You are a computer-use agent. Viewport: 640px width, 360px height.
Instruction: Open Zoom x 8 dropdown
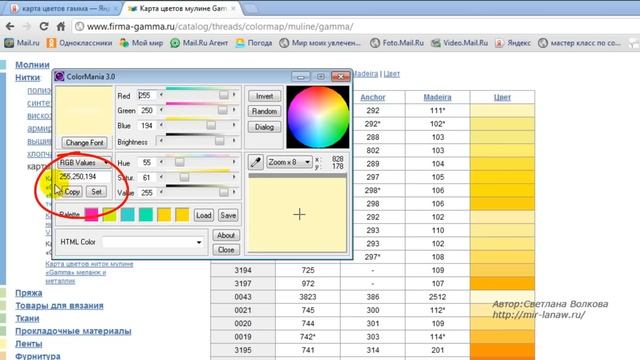pyautogui.click(x=289, y=162)
